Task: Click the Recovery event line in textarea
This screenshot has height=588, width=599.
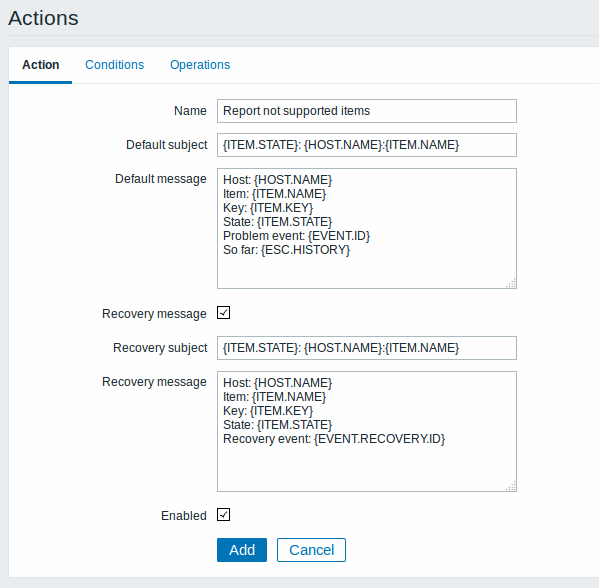Action: [334, 439]
